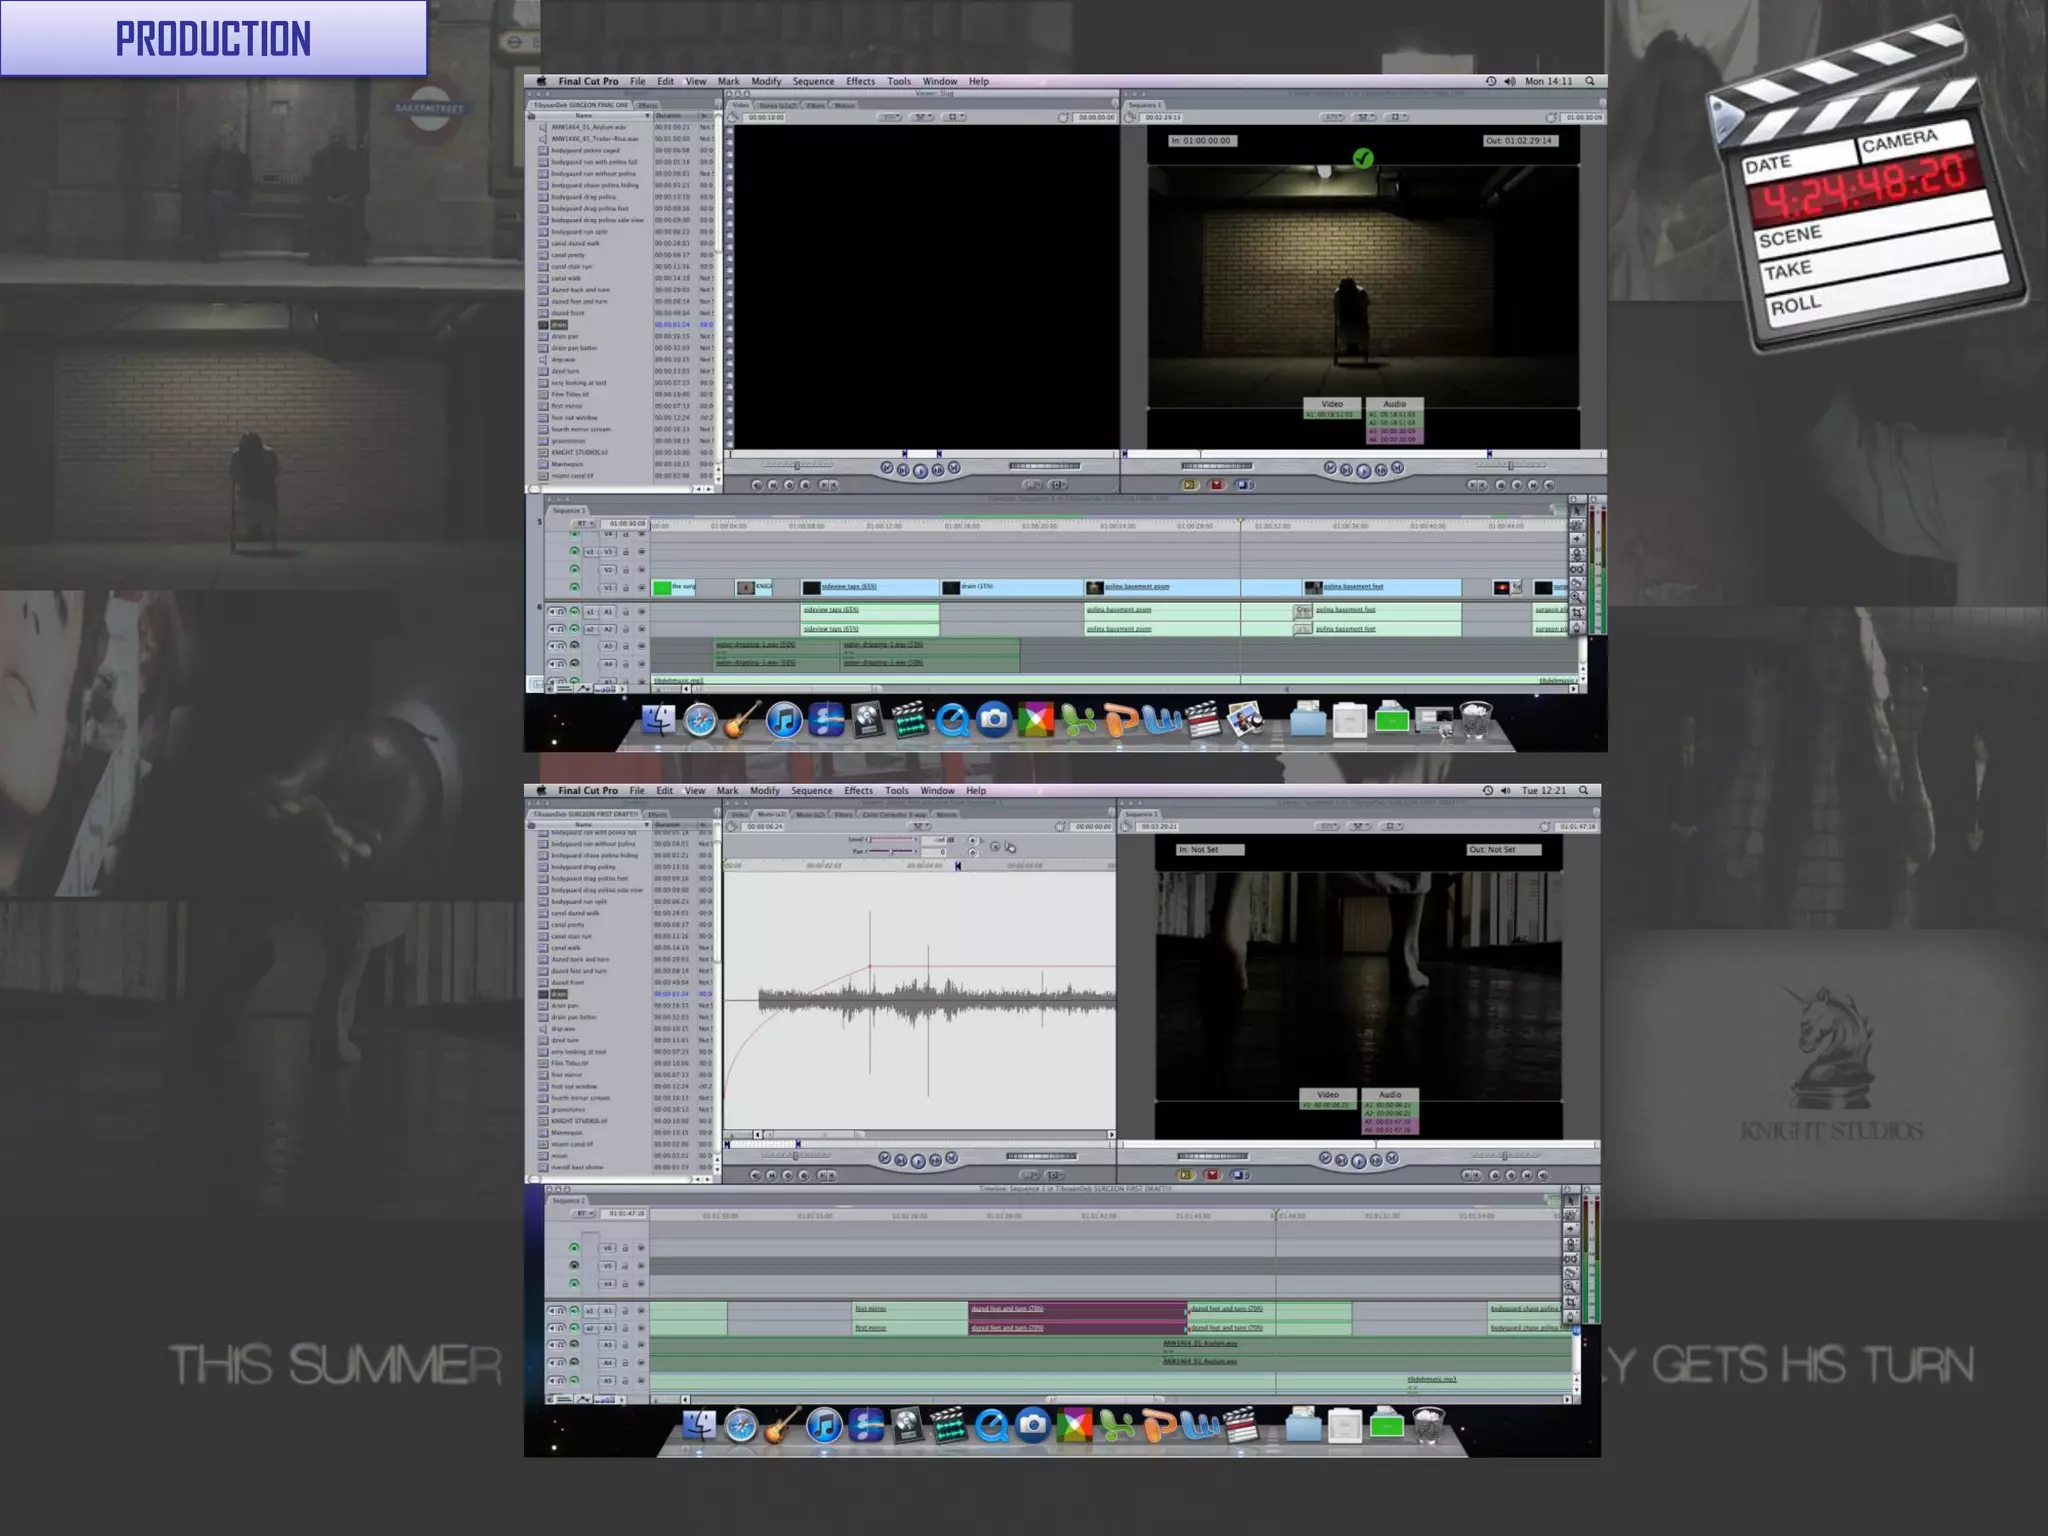Click reset button beside Level slider in lower Viewer
2048x1536 pixels.
coord(995,847)
